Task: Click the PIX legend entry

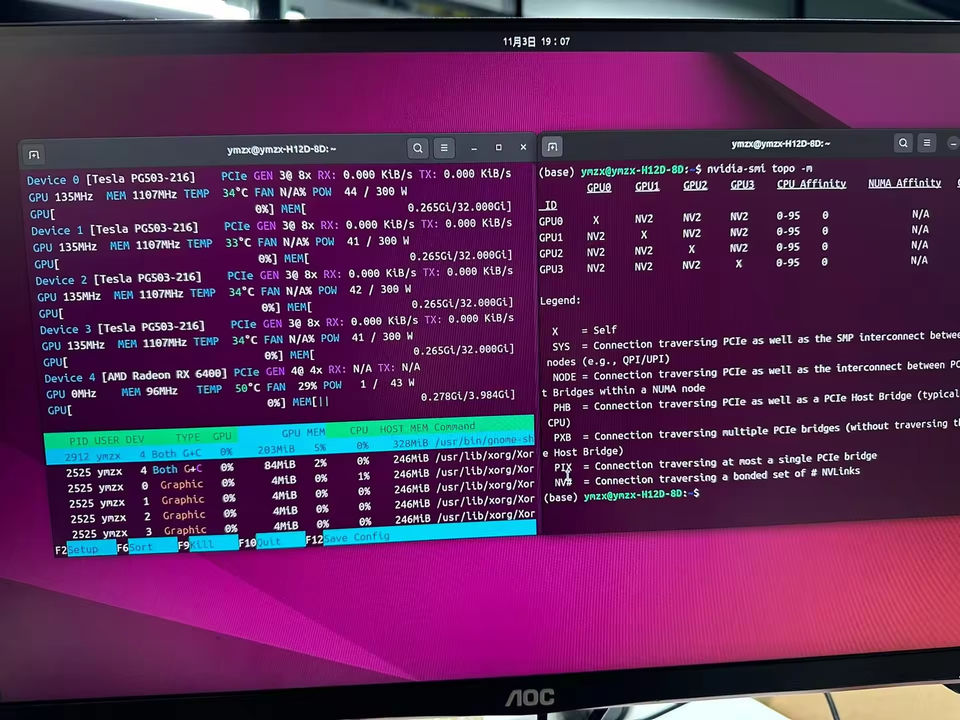Action: (715, 462)
